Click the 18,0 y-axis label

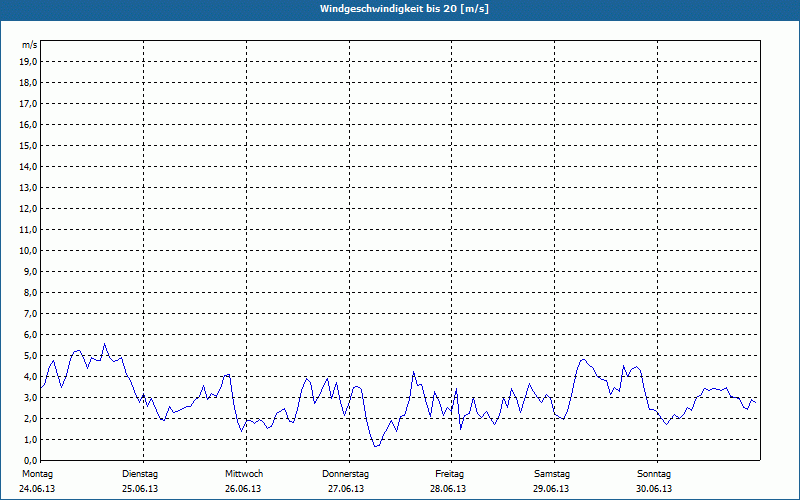point(28,83)
